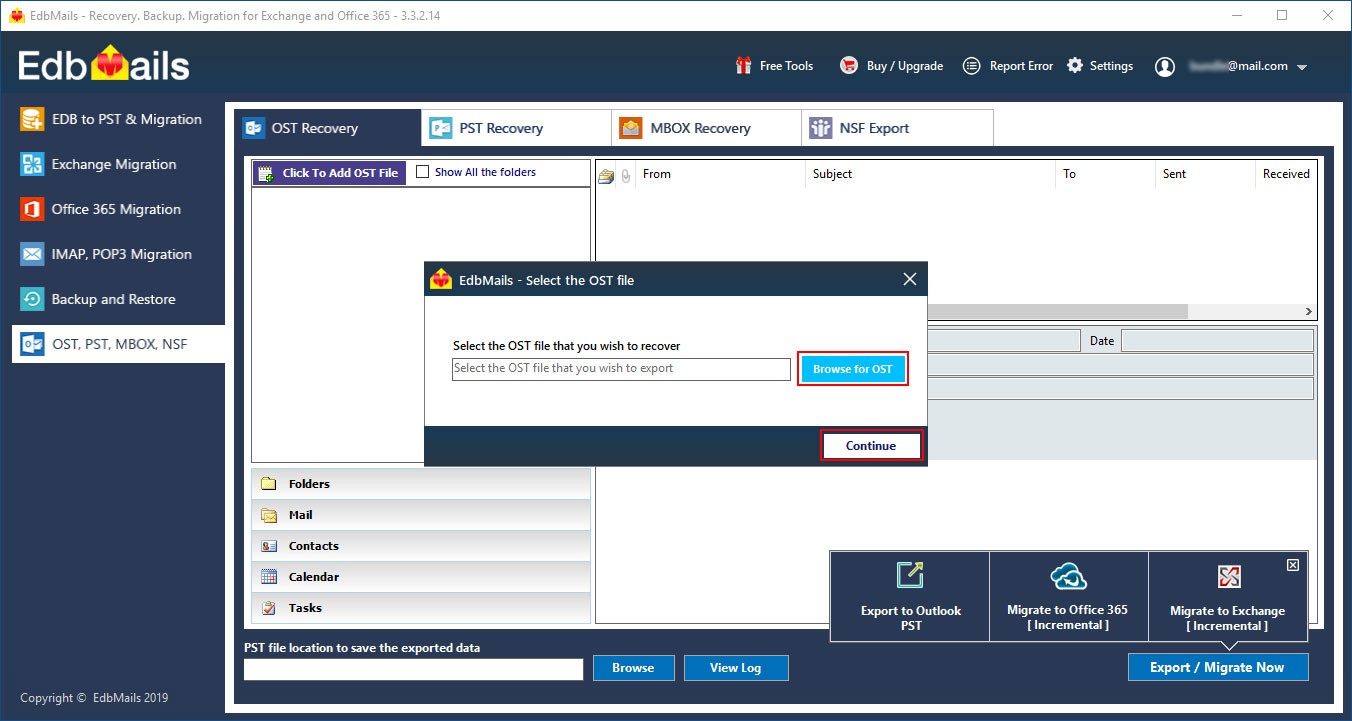Click the EDB to PST sidebar icon
This screenshot has width=1352, height=721.
(x=33, y=119)
